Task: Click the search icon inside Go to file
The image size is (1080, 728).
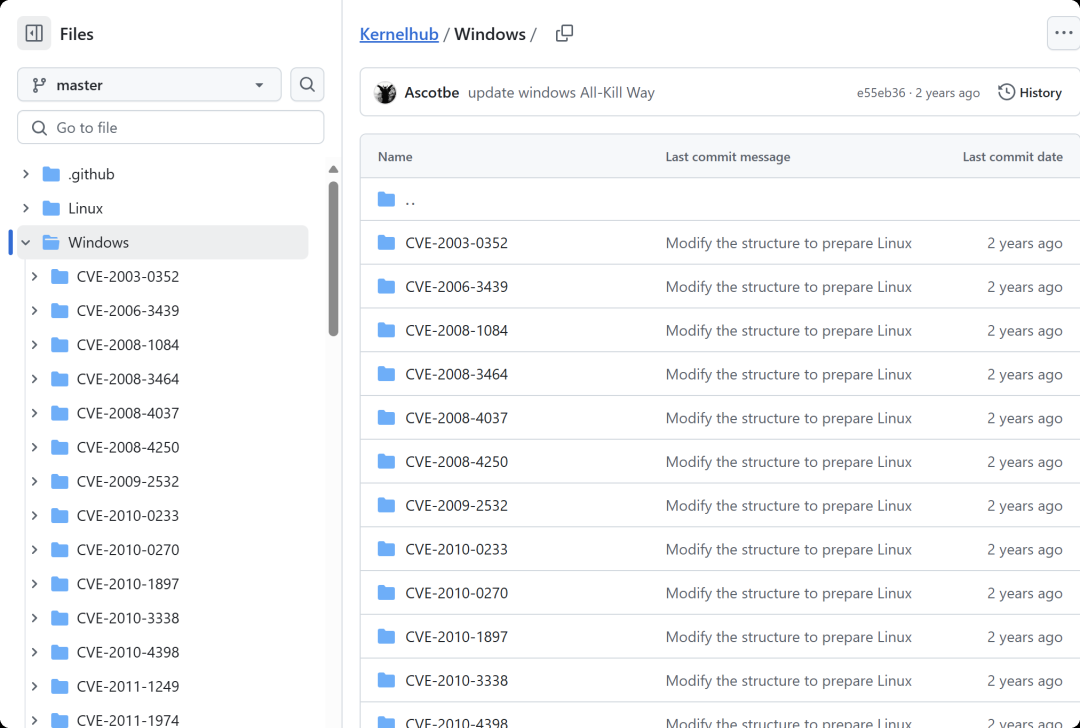Action: (x=39, y=127)
